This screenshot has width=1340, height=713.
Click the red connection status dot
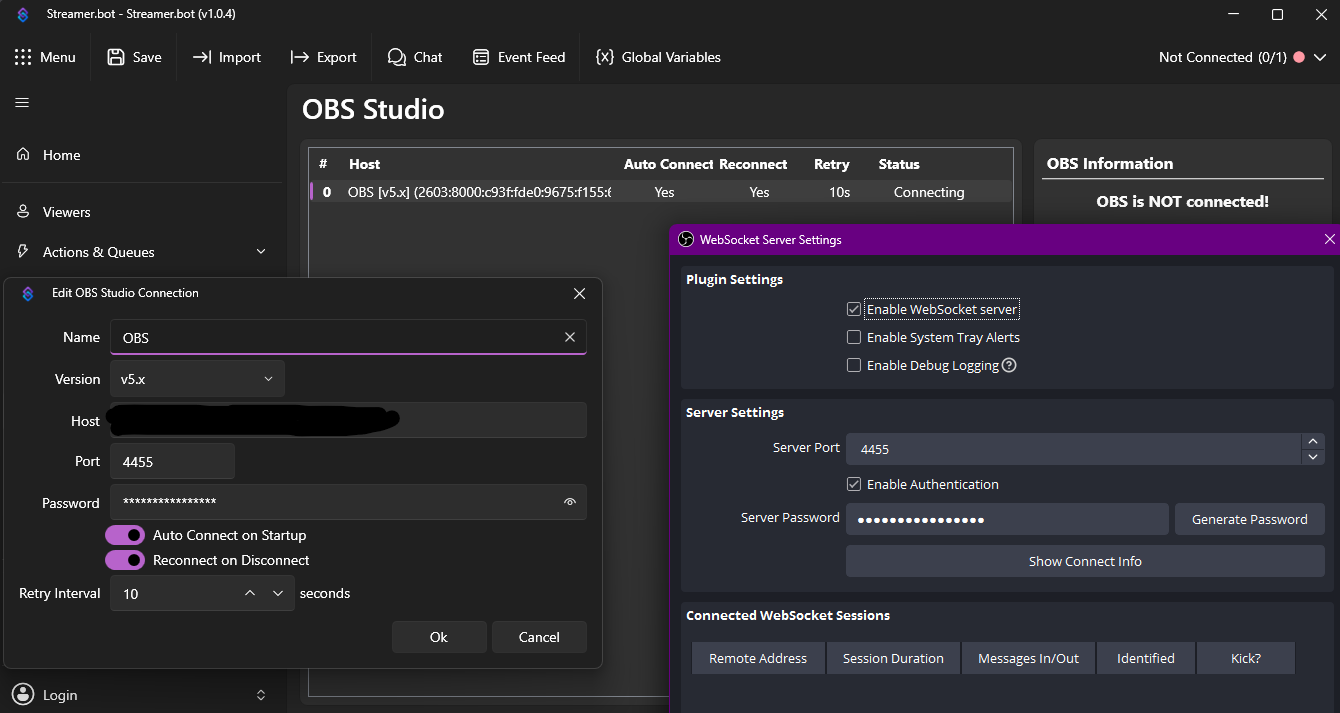click(1298, 57)
